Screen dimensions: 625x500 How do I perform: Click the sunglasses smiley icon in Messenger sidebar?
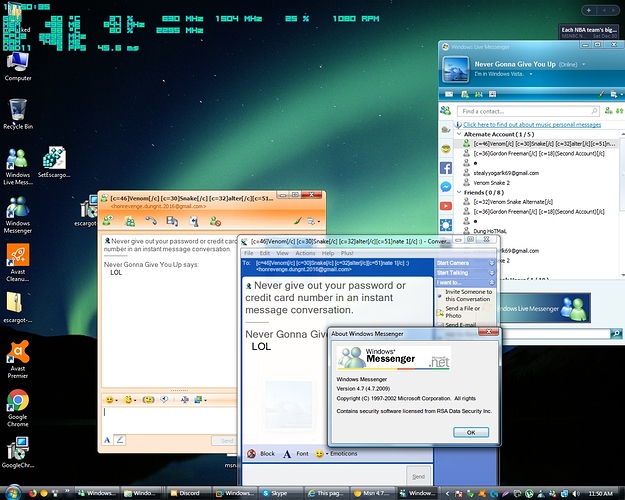(x=446, y=149)
